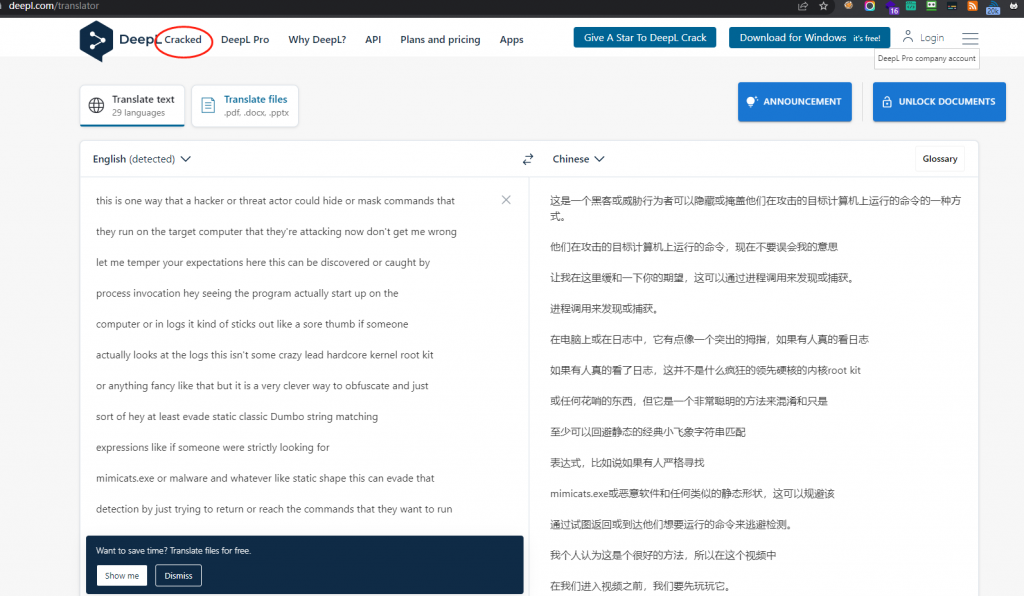The width and height of the screenshot is (1024, 596).
Task: Click the green robot face extension icon
Action: click(931, 5)
